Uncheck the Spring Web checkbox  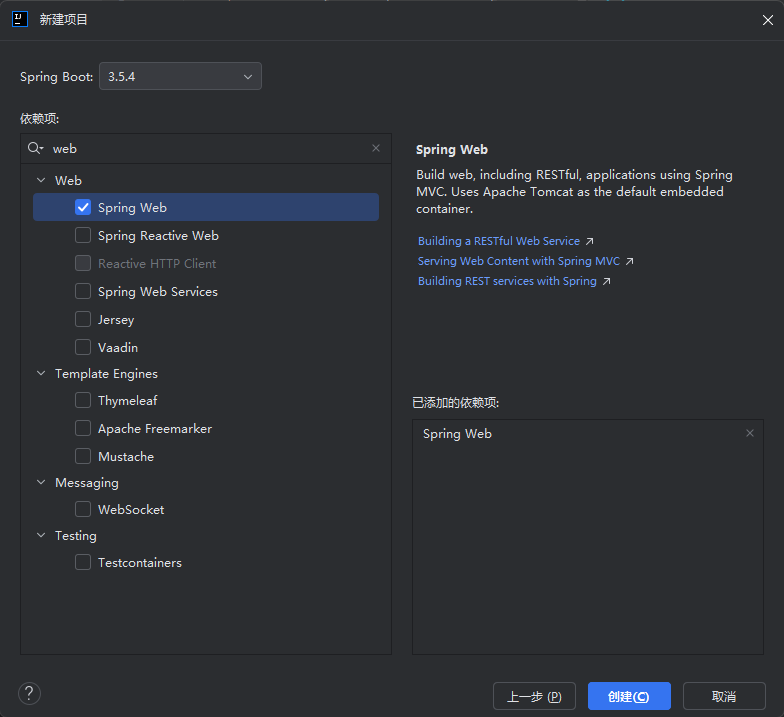83,207
